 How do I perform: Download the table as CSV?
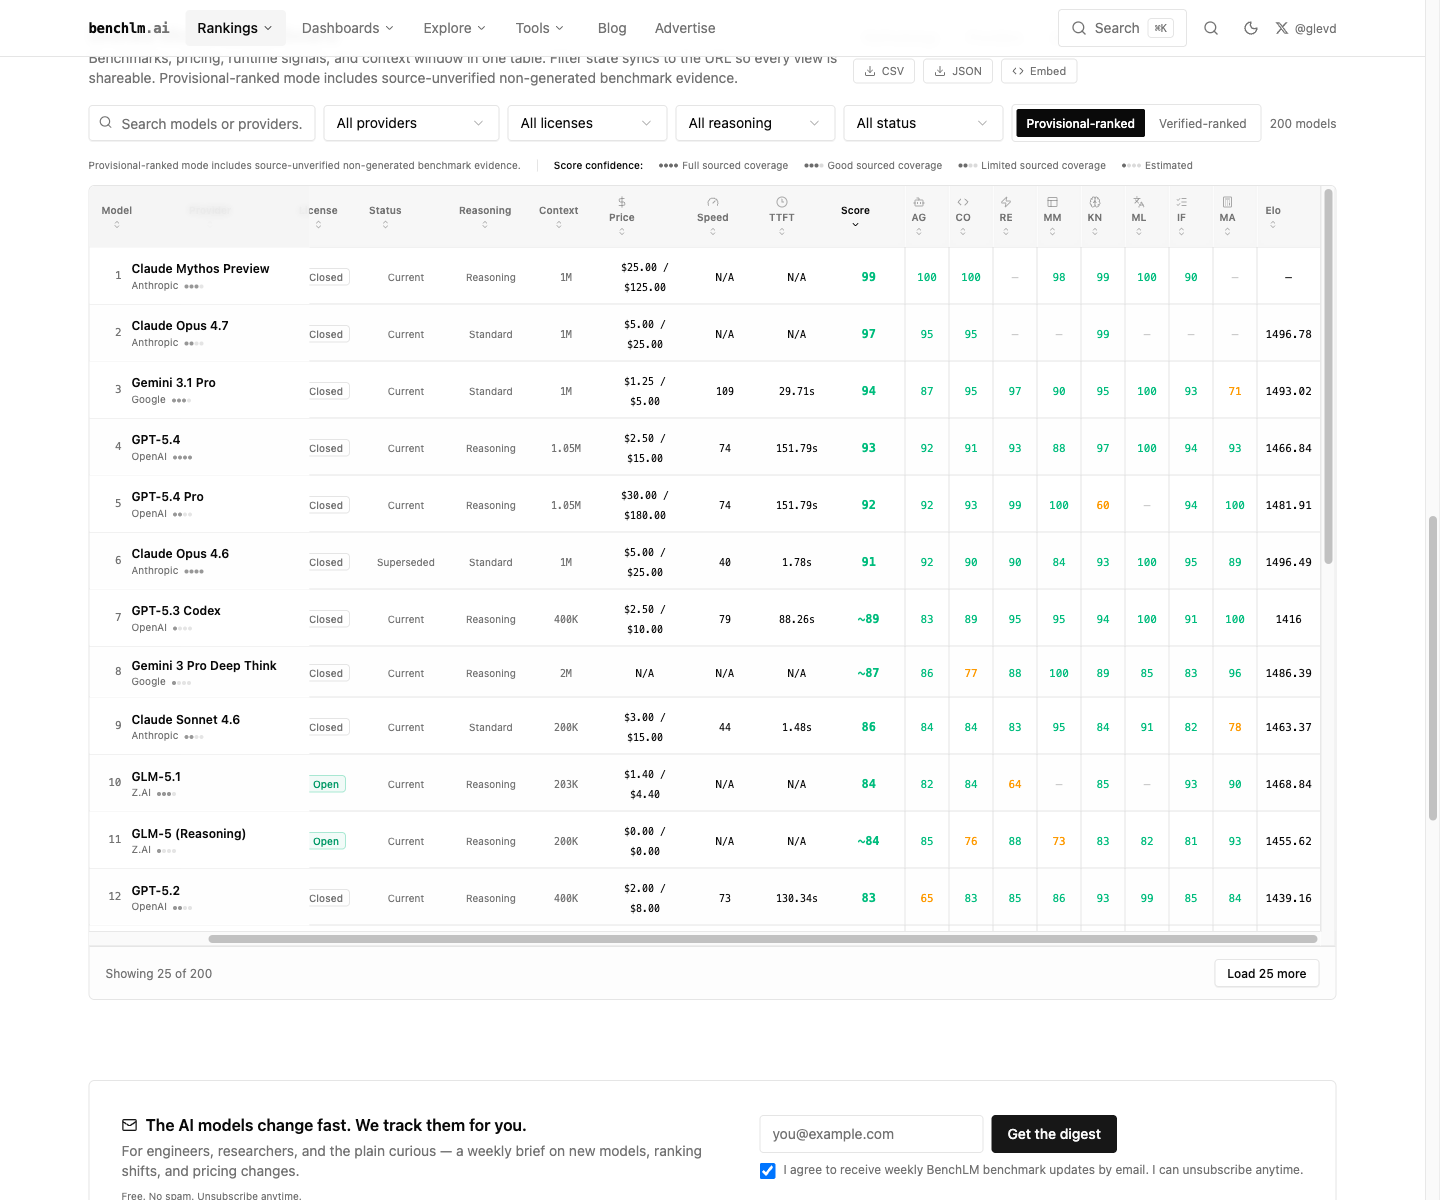[x=884, y=71]
